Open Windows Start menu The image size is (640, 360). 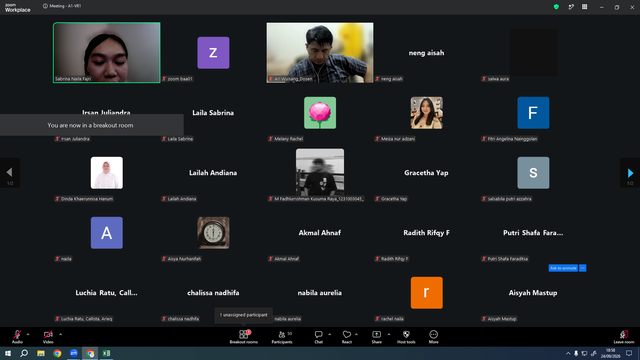tap(8, 353)
